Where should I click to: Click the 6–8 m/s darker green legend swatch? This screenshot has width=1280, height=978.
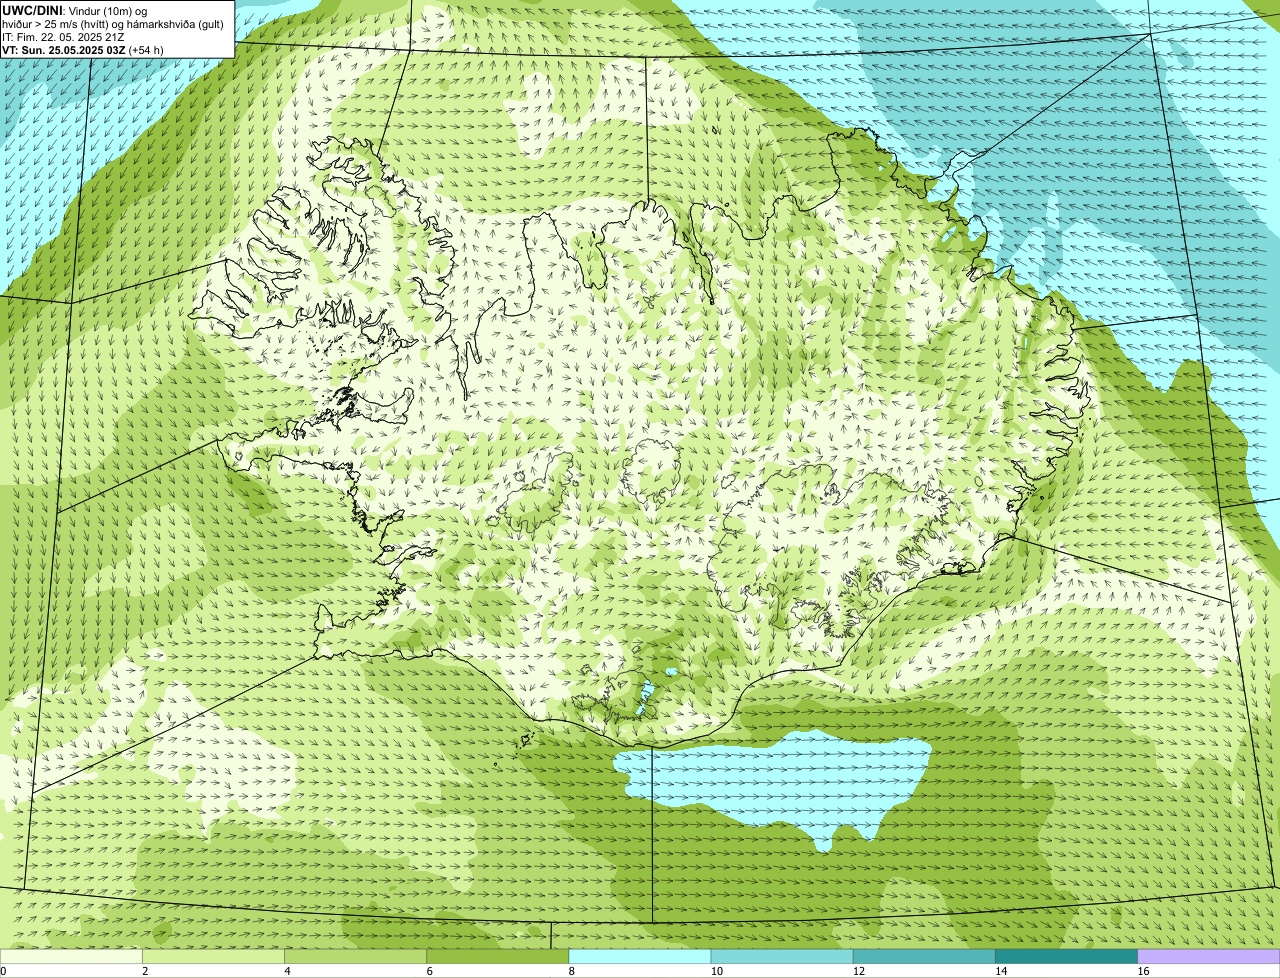[x=497, y=957]
